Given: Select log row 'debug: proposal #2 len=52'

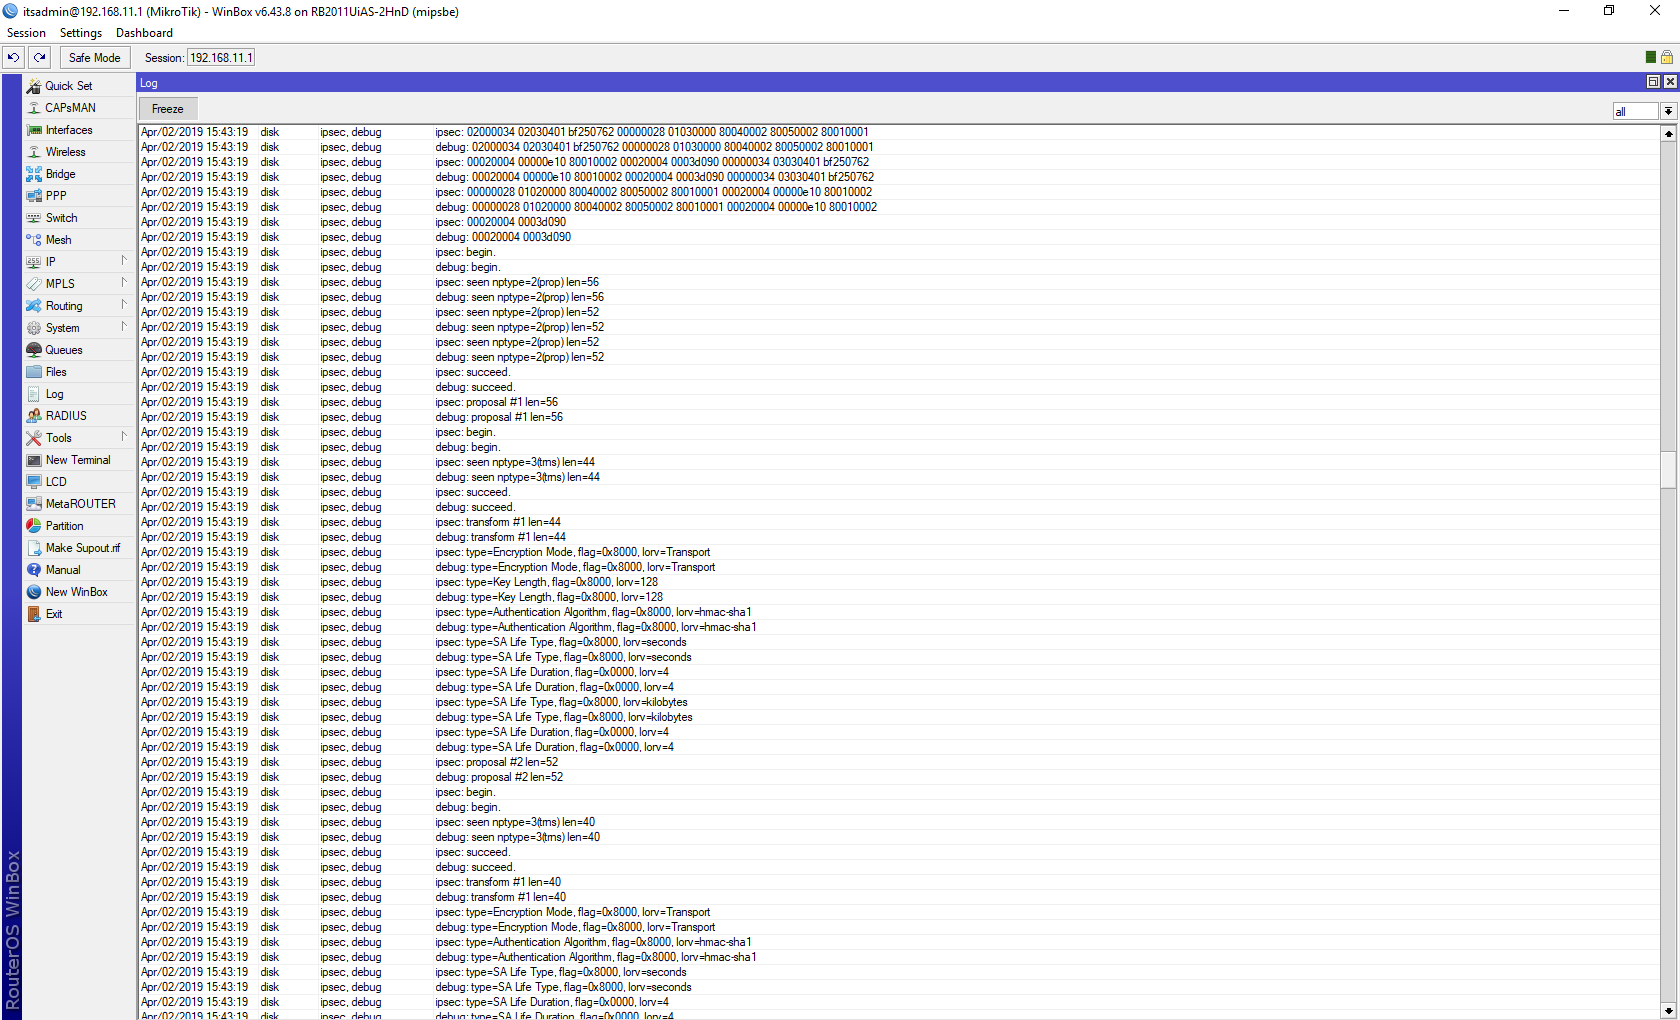Looking at the screenshot, I should 898,777.
